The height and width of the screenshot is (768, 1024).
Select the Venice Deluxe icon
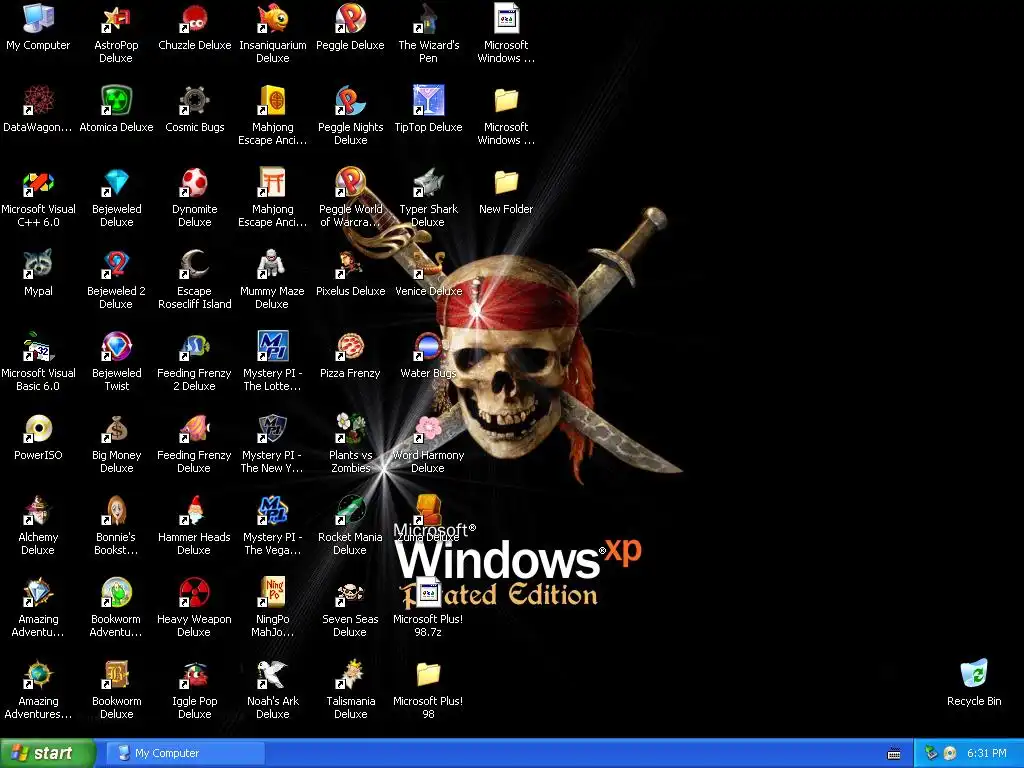point(428,264)
